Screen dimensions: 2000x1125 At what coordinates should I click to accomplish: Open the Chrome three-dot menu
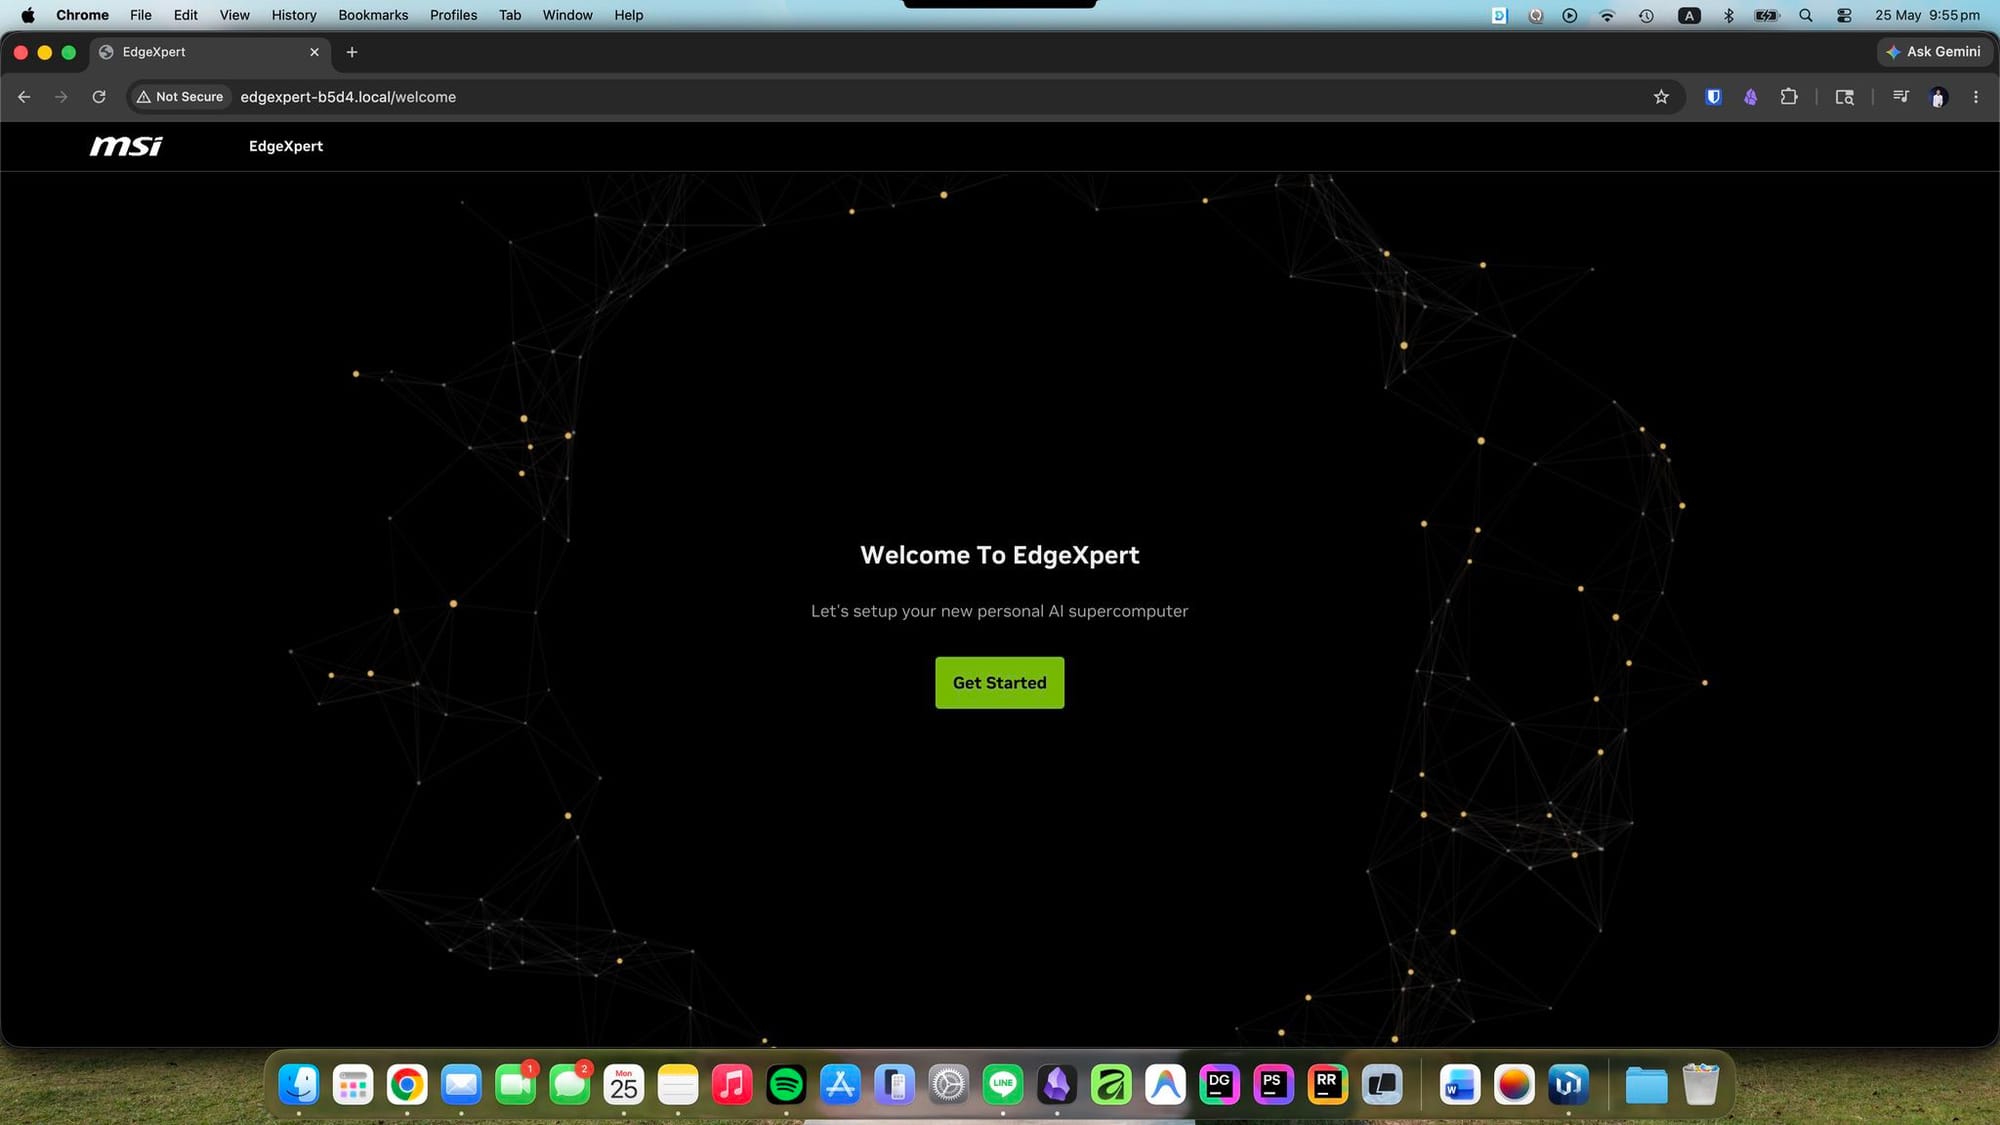click(x=1975, y=97)
